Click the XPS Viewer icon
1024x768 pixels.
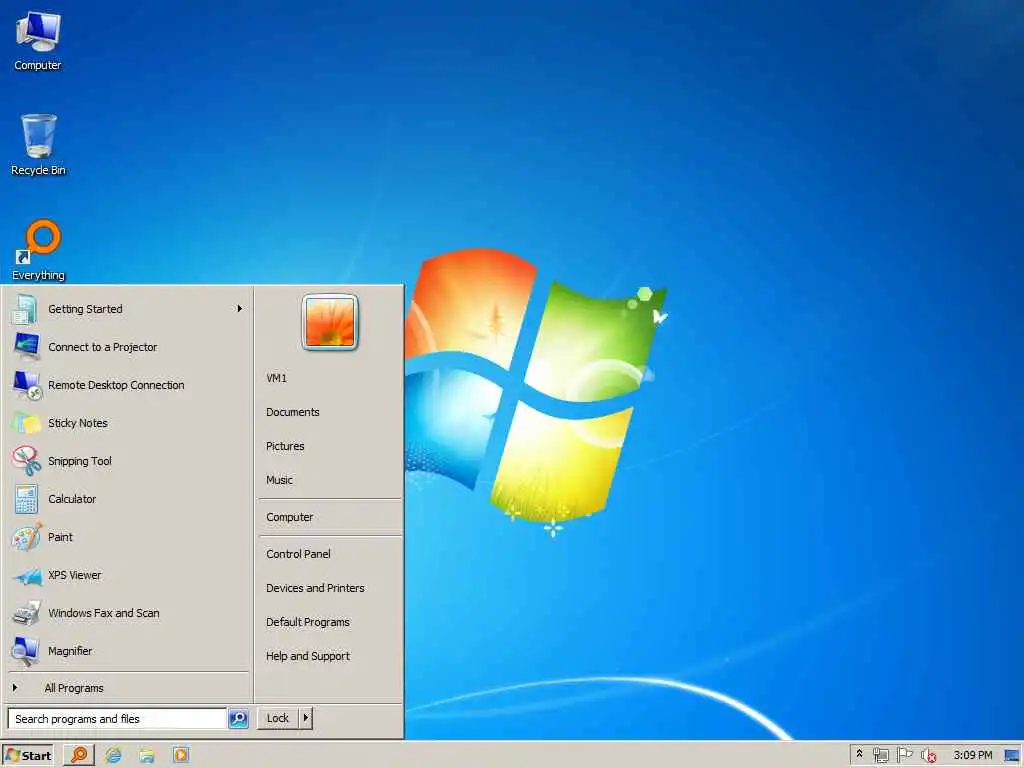pos(27,575)
